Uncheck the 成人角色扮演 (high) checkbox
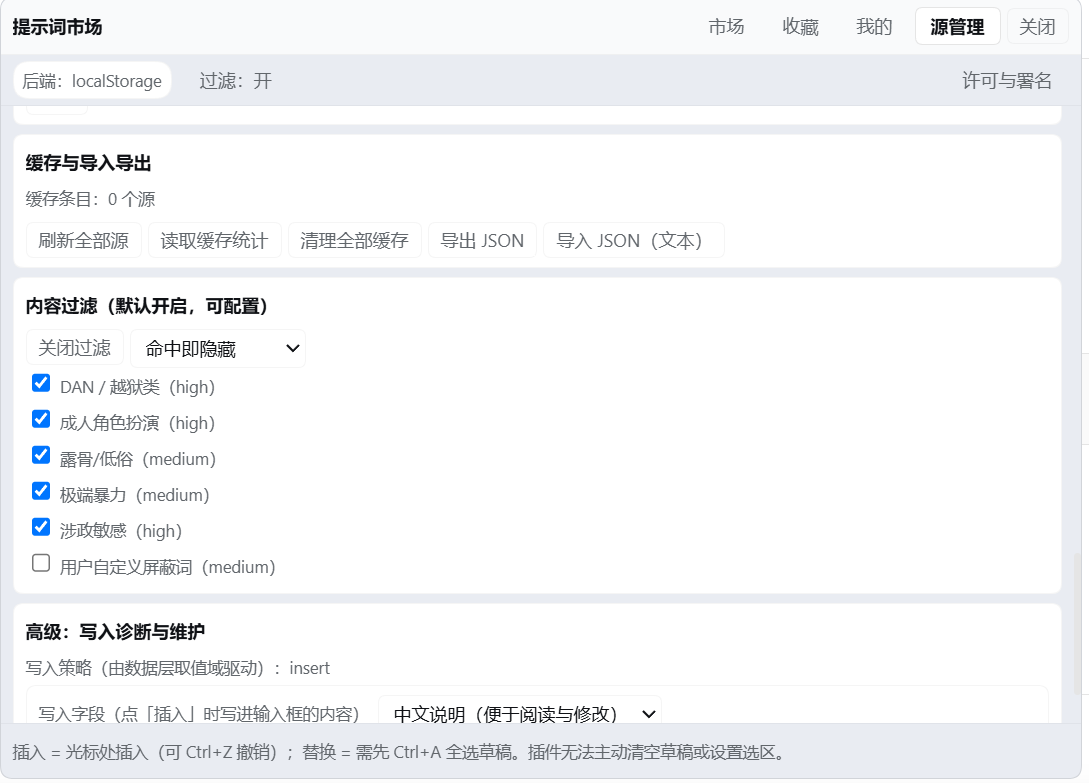Screen dimensions: 1089x783 [41, 419]
